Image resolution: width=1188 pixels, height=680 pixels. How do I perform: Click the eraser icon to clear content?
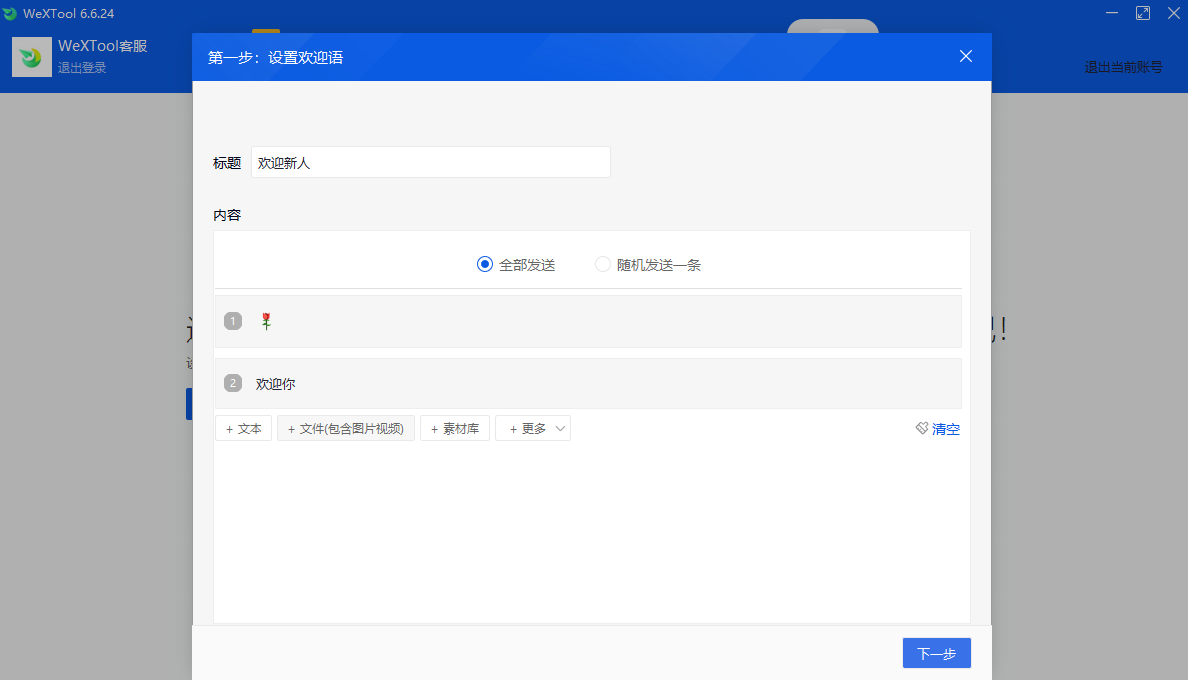point(922,428)
